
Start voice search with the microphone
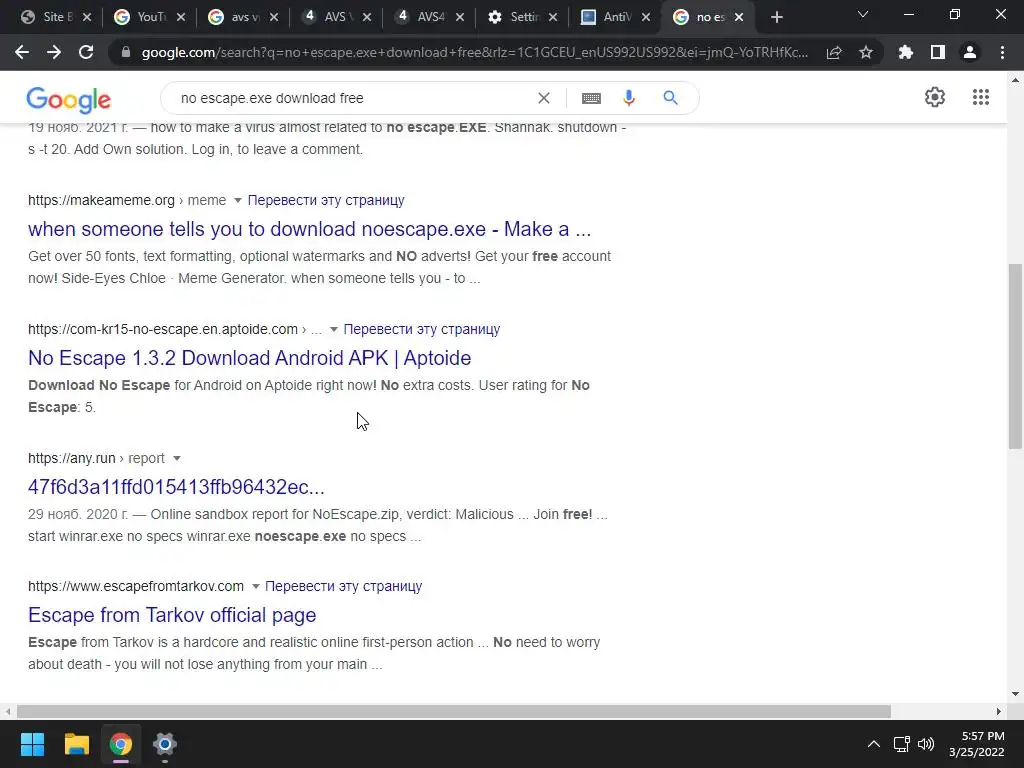tap(628, 98)
